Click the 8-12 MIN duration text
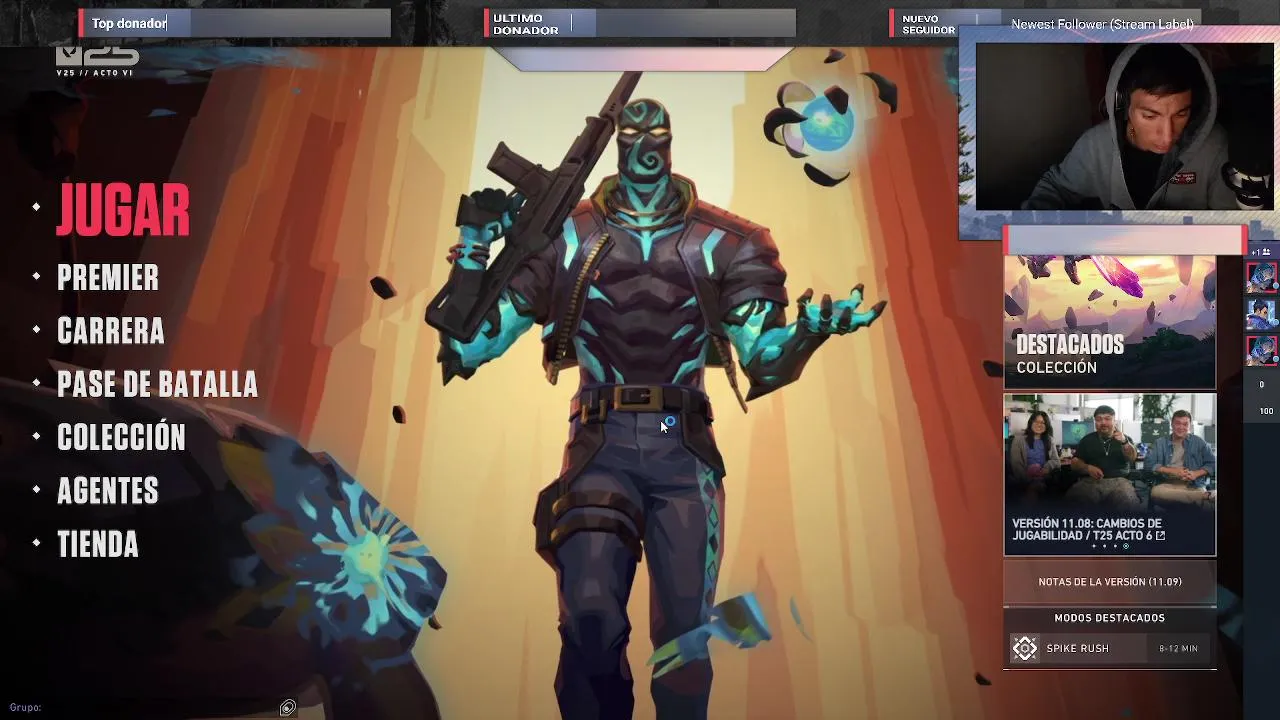This screenshot has width=1280, height=720. coord(1178,649)
